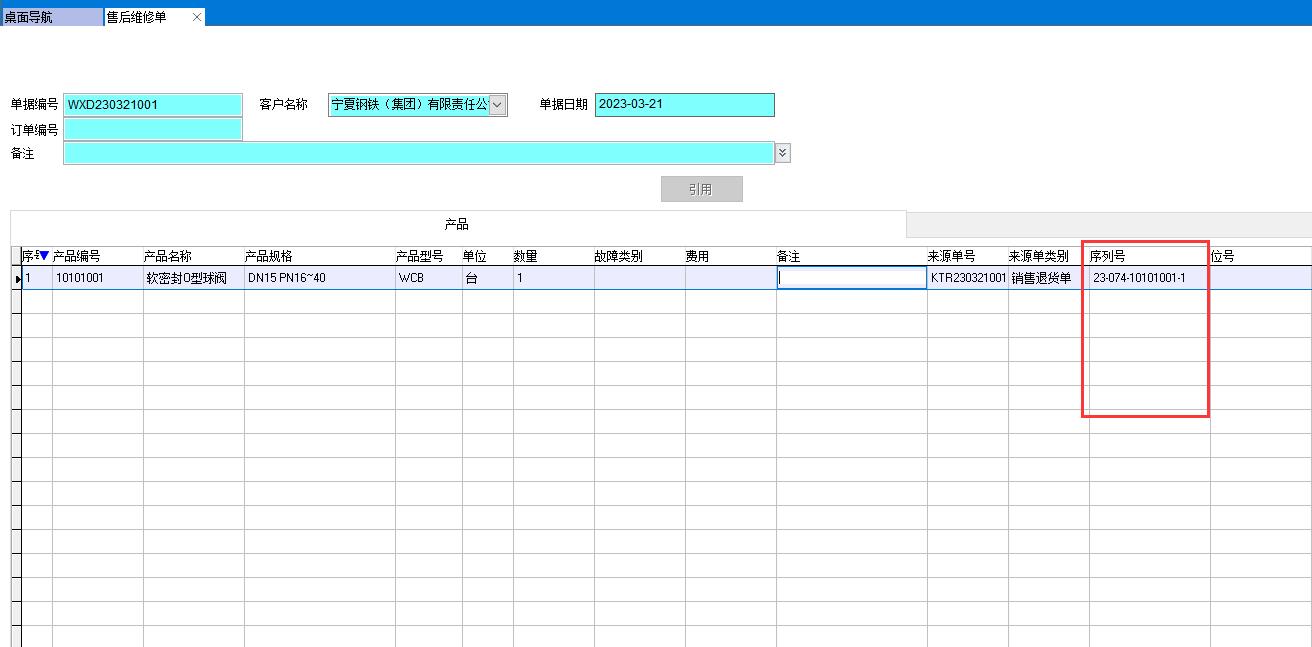The height and width of the screenshot is (647, 1312).
Task: Select the row indicator arrow of row 1
Action: (x=17, y=278)
